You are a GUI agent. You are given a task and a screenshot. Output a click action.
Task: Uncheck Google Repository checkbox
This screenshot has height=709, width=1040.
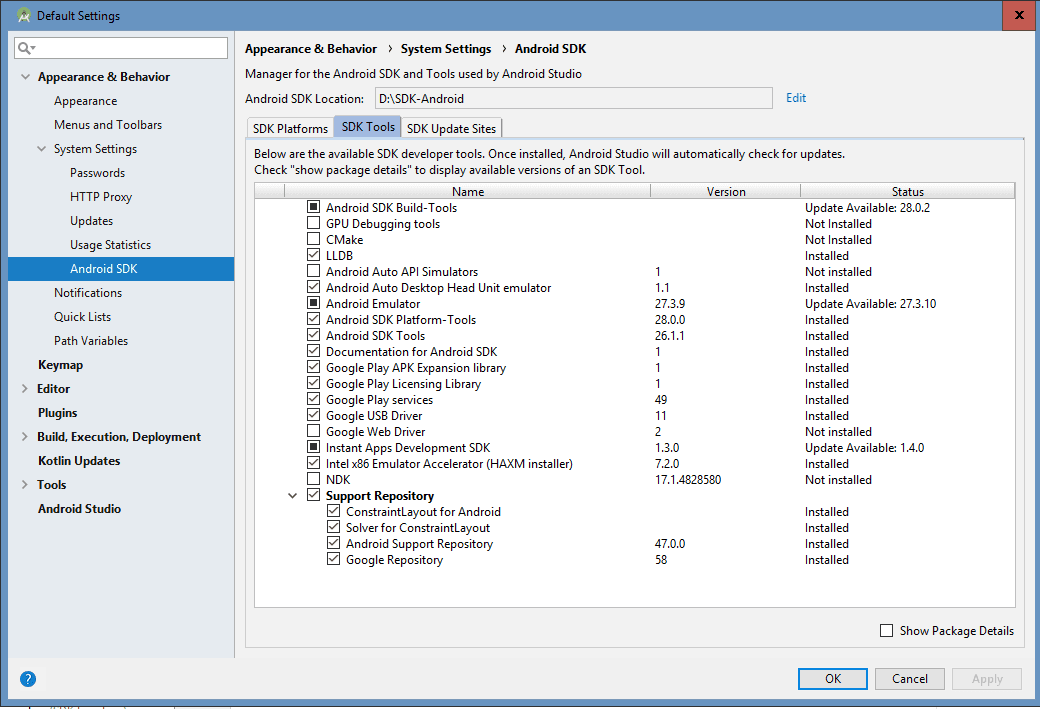(334, 559)
